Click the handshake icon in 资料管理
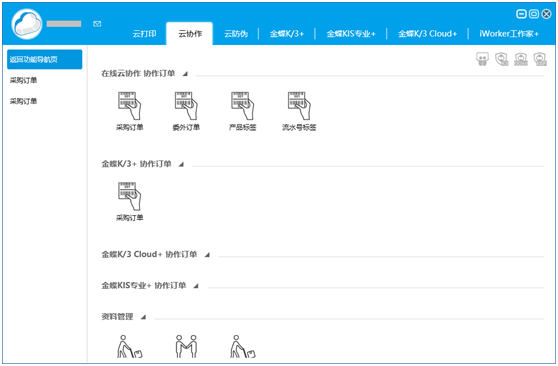 coord(186,346)
